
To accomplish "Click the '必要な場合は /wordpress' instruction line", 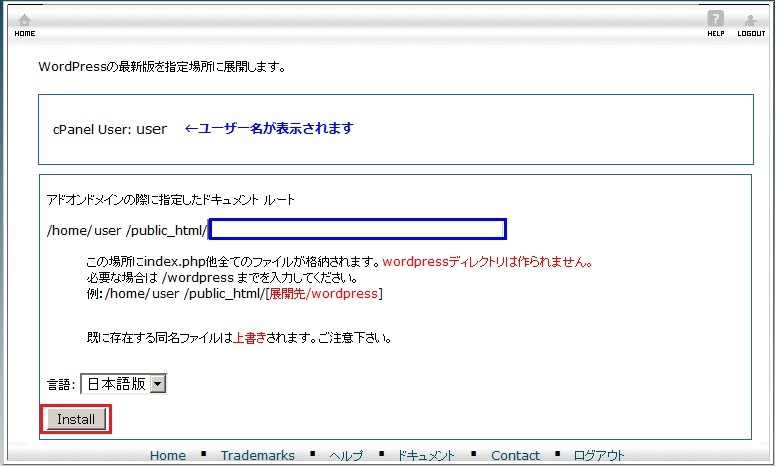I will coord(222,278).
